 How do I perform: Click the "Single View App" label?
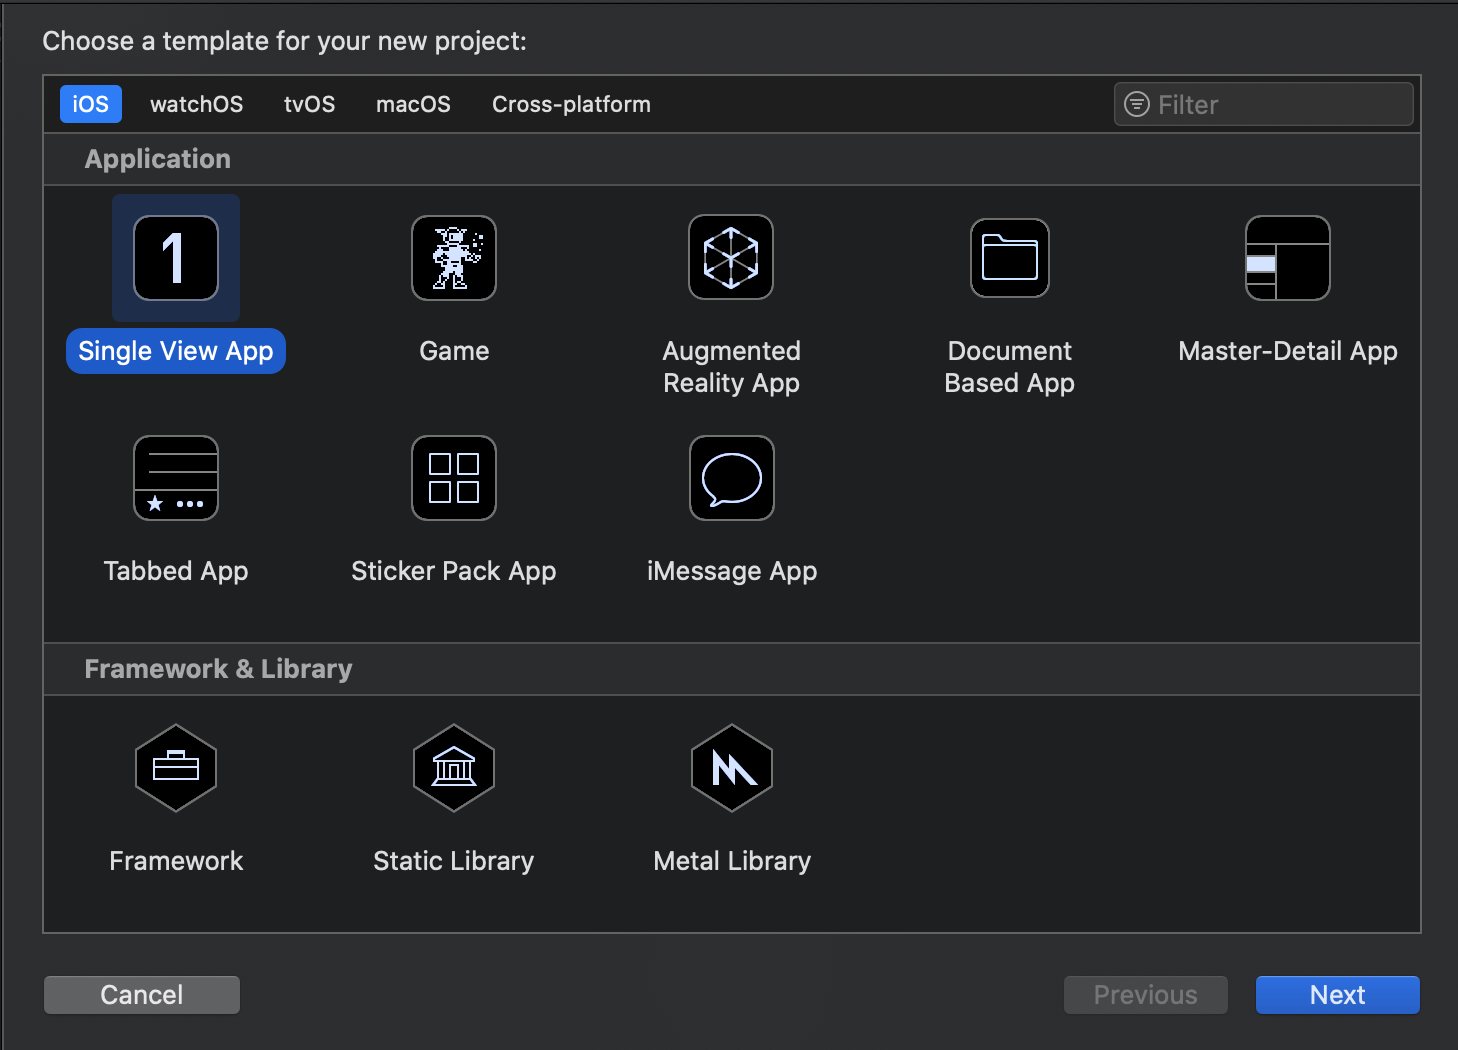click(x=176, y=351)
